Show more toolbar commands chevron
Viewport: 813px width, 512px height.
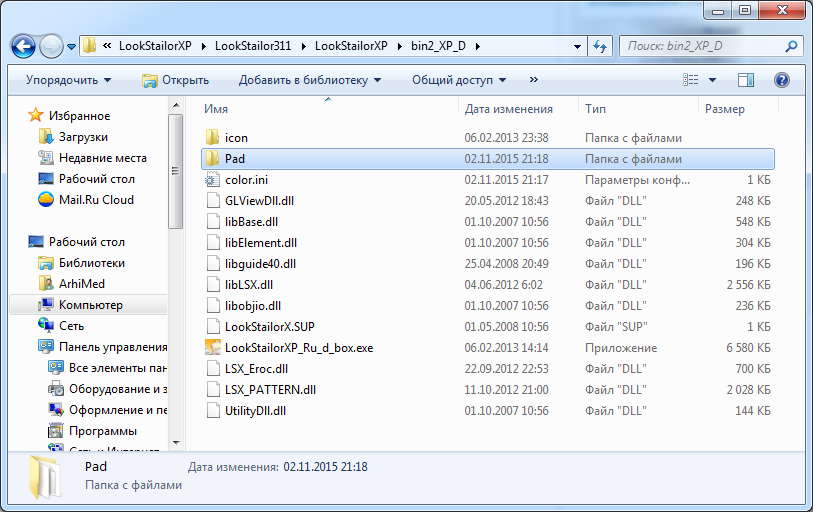point(534,80)
